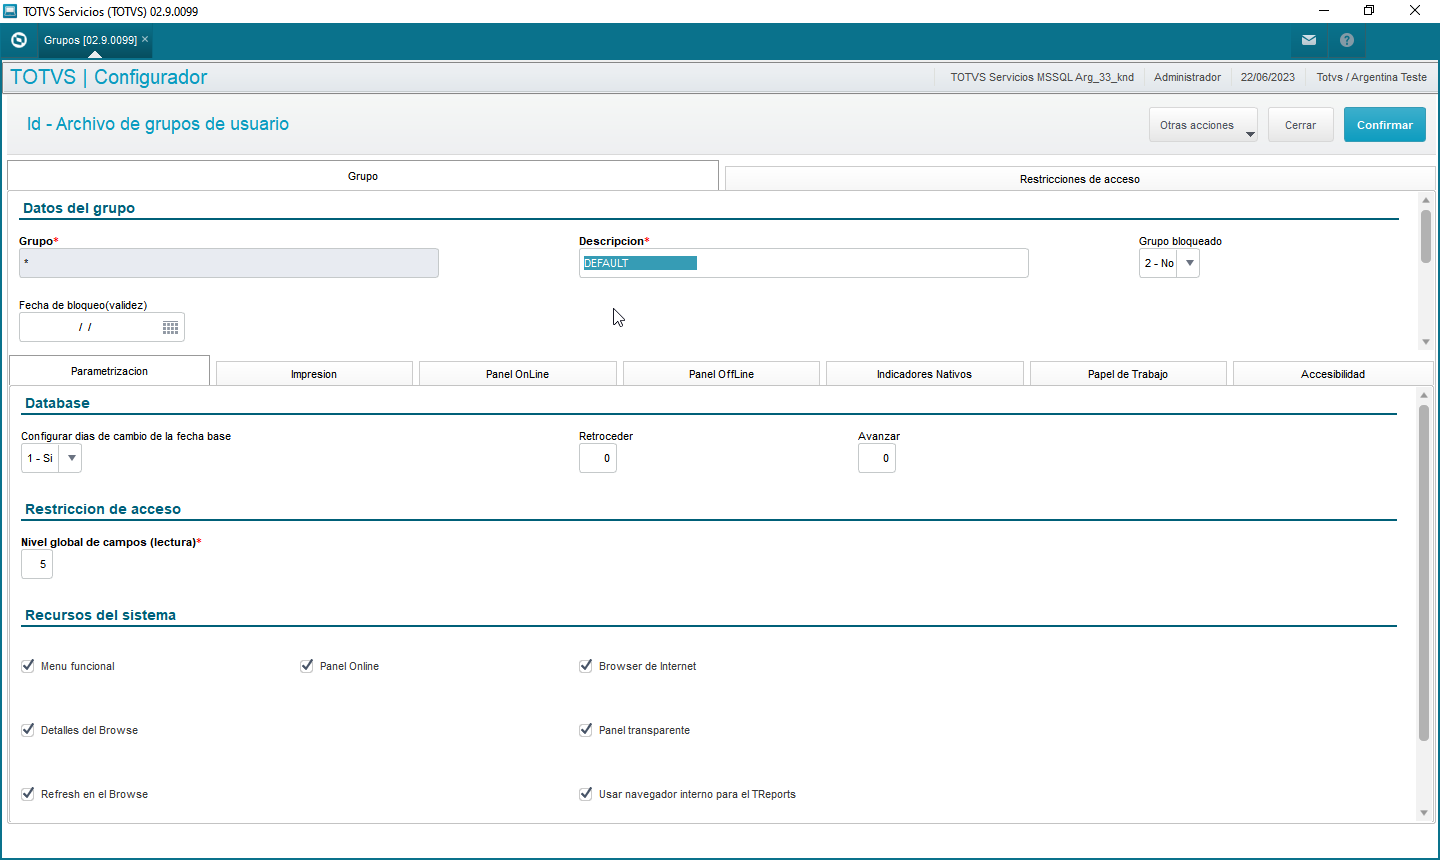Screen dimensions: 1440x860
Task: Open the calendar picker for Fecha de bloqueo
Action: (x=170, y=327)
